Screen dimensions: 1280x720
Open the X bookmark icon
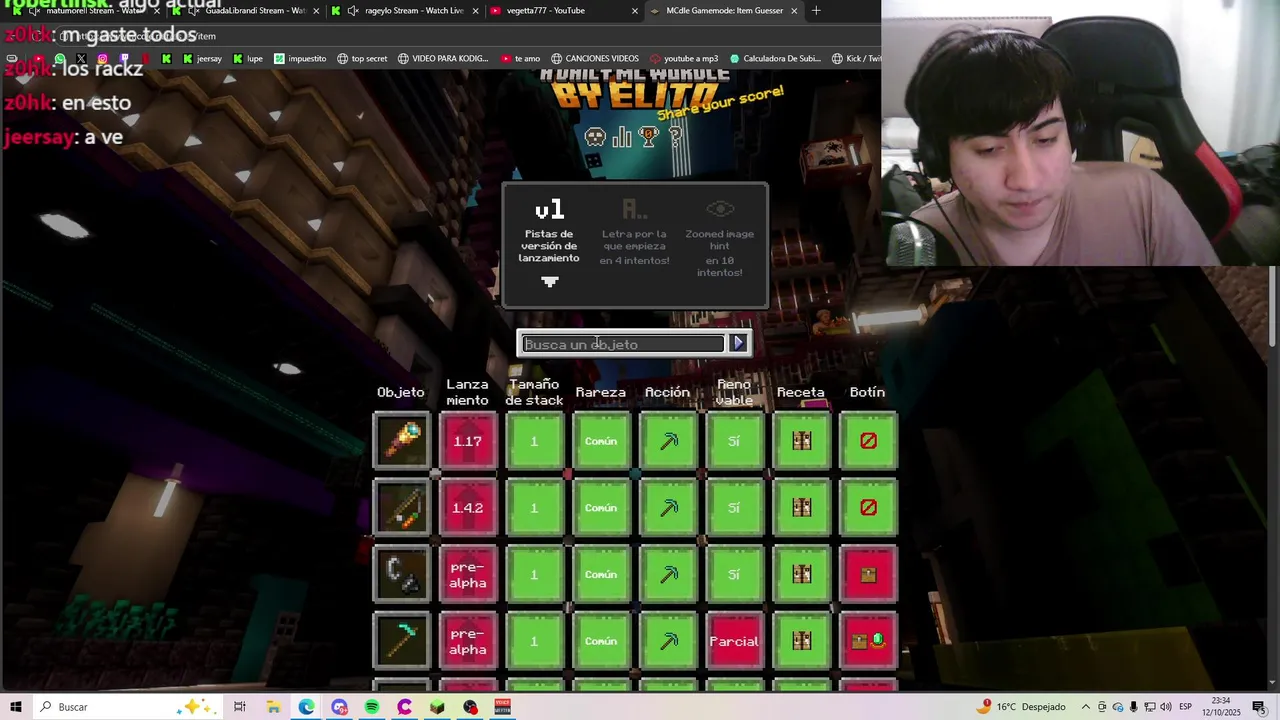point(81,59)
